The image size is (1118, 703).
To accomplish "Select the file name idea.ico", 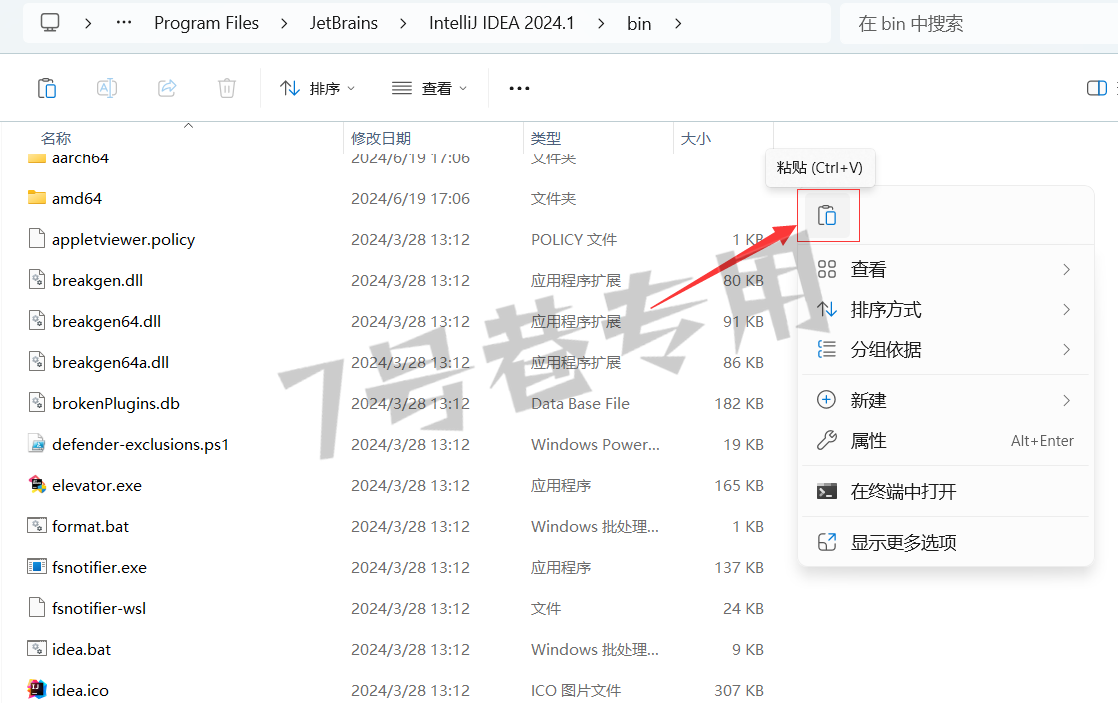I will tap(81, 690).
